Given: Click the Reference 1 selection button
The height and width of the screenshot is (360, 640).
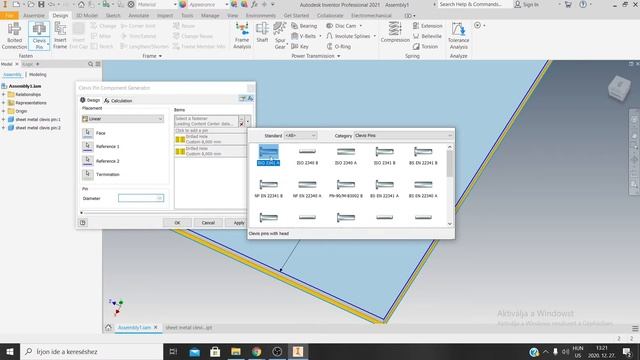Looking at the screenshot, I should 87,147.
